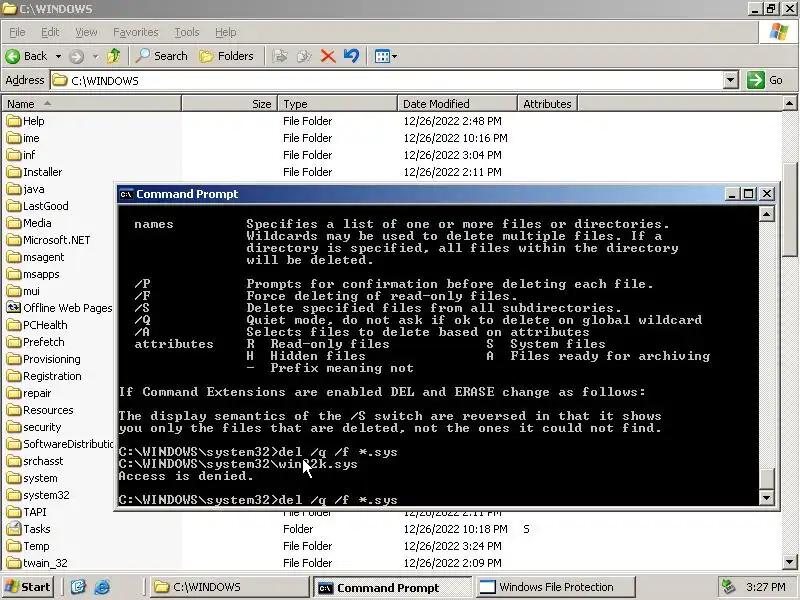Viewport: 800px width, 600px height.
Task: Select the Media folder
Action: (29, 223)
